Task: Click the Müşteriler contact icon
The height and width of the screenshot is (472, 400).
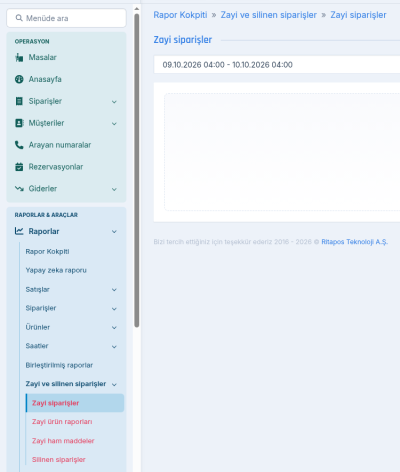Action: tap(19, 123)
